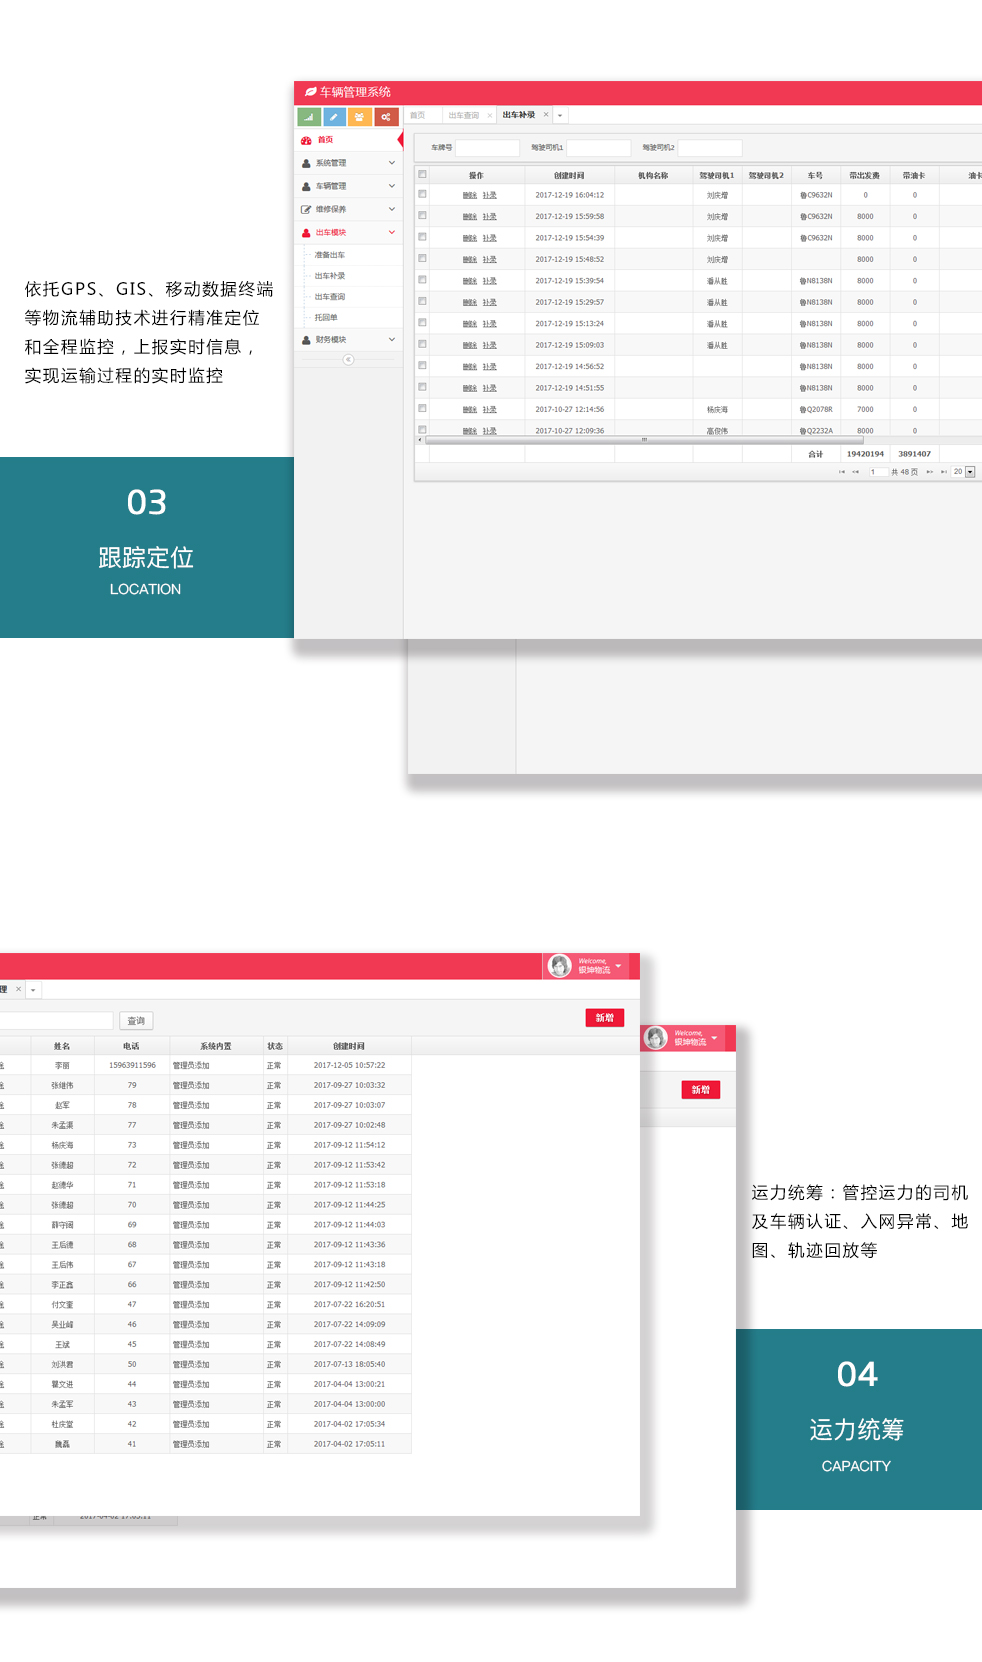Toggle the select-all checkbox in table header
Viewport: 982px width, 1662px height.
pos(422,174)
